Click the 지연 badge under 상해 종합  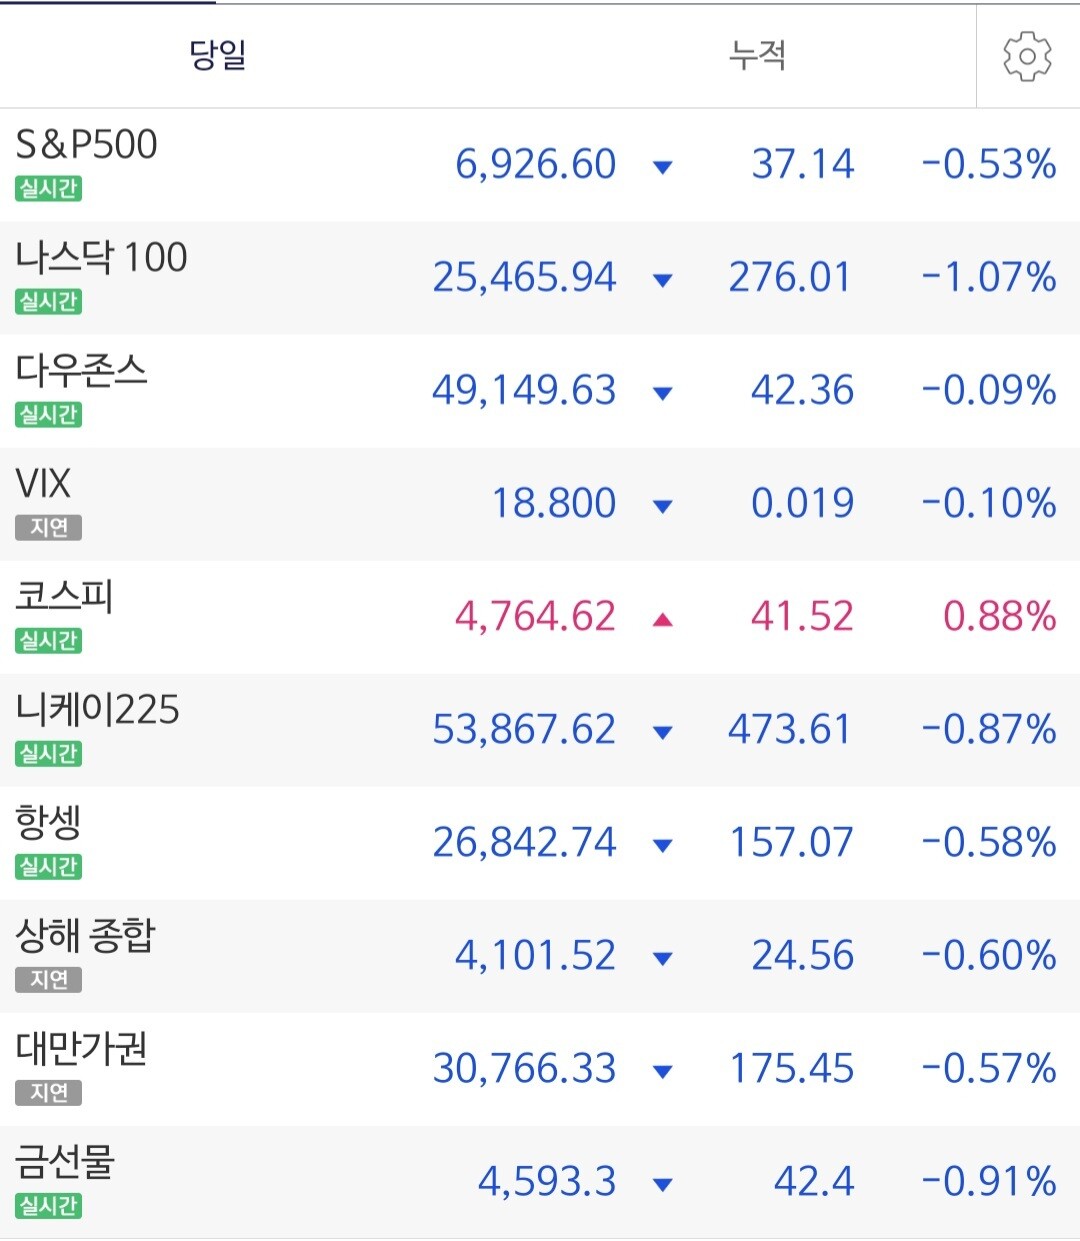(48, 980)
